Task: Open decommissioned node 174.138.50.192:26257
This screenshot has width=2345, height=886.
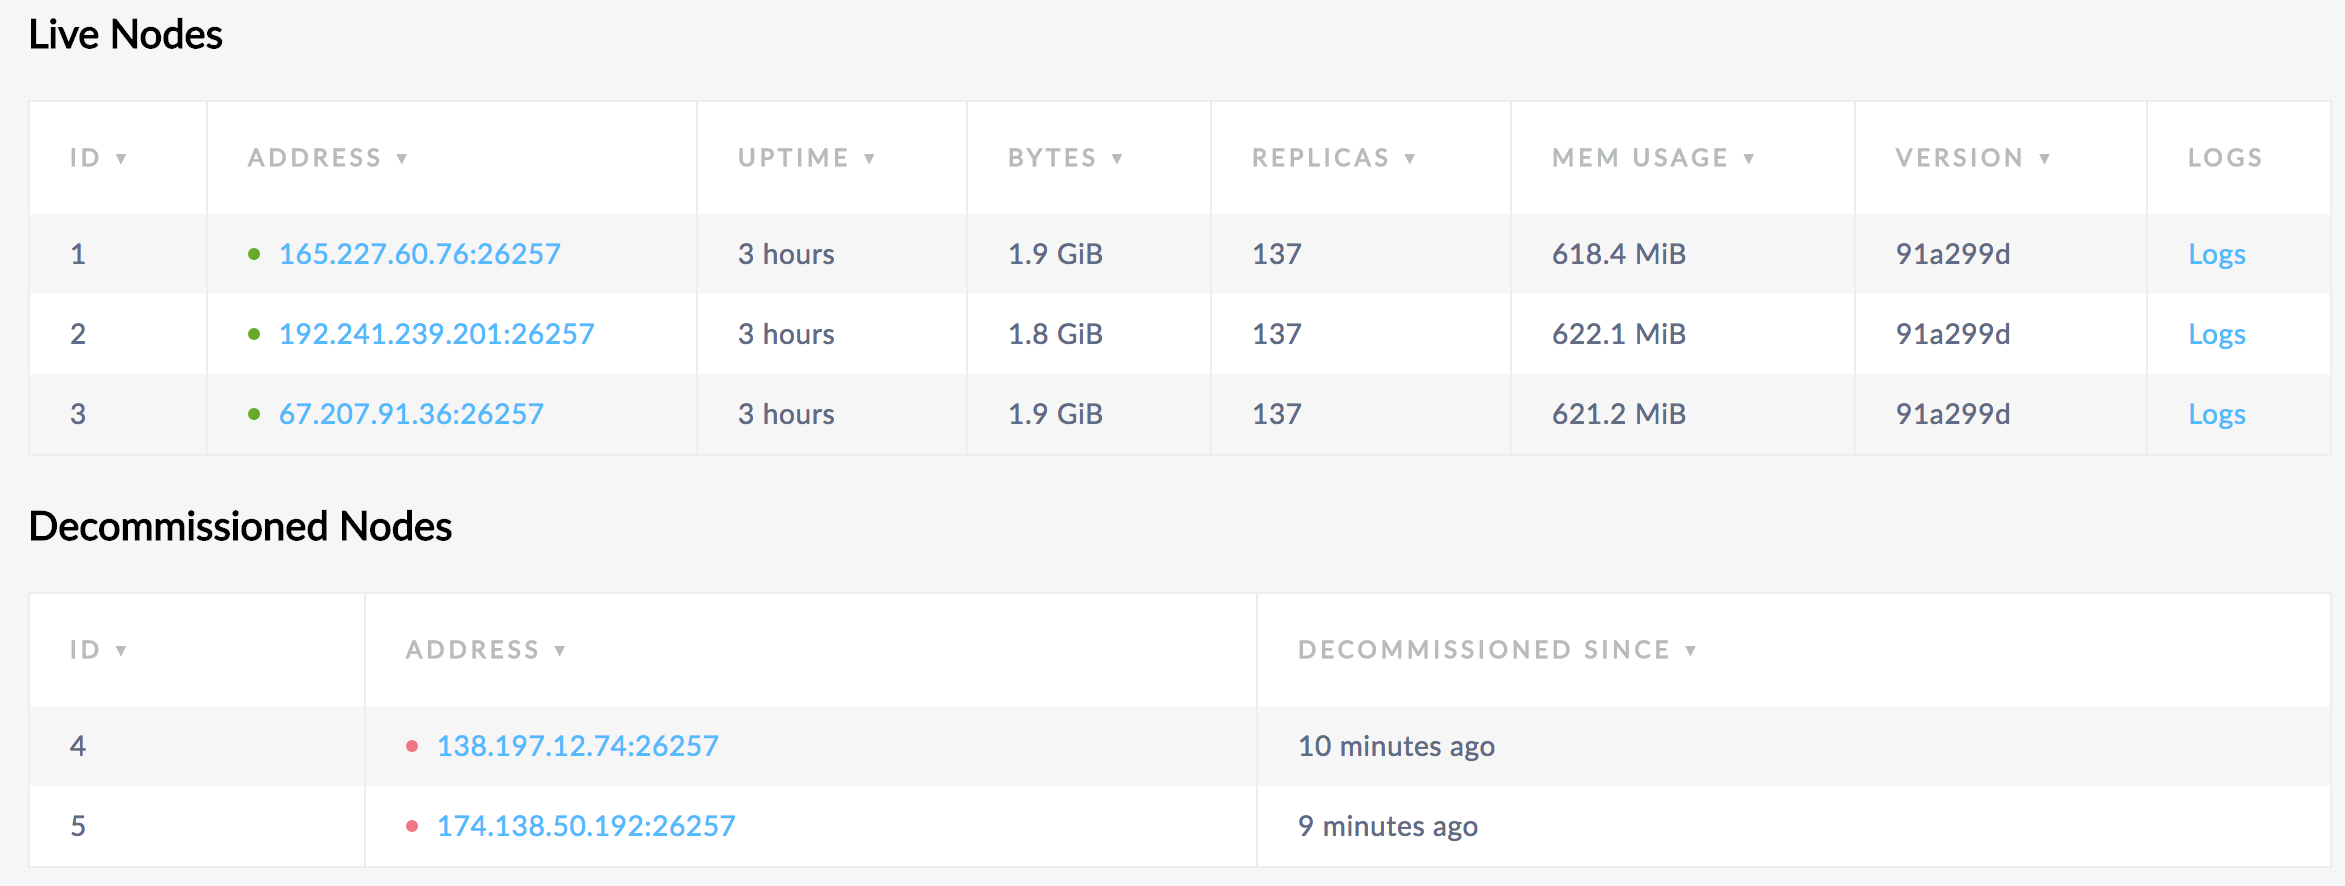Action: click(x=586, y=826)
